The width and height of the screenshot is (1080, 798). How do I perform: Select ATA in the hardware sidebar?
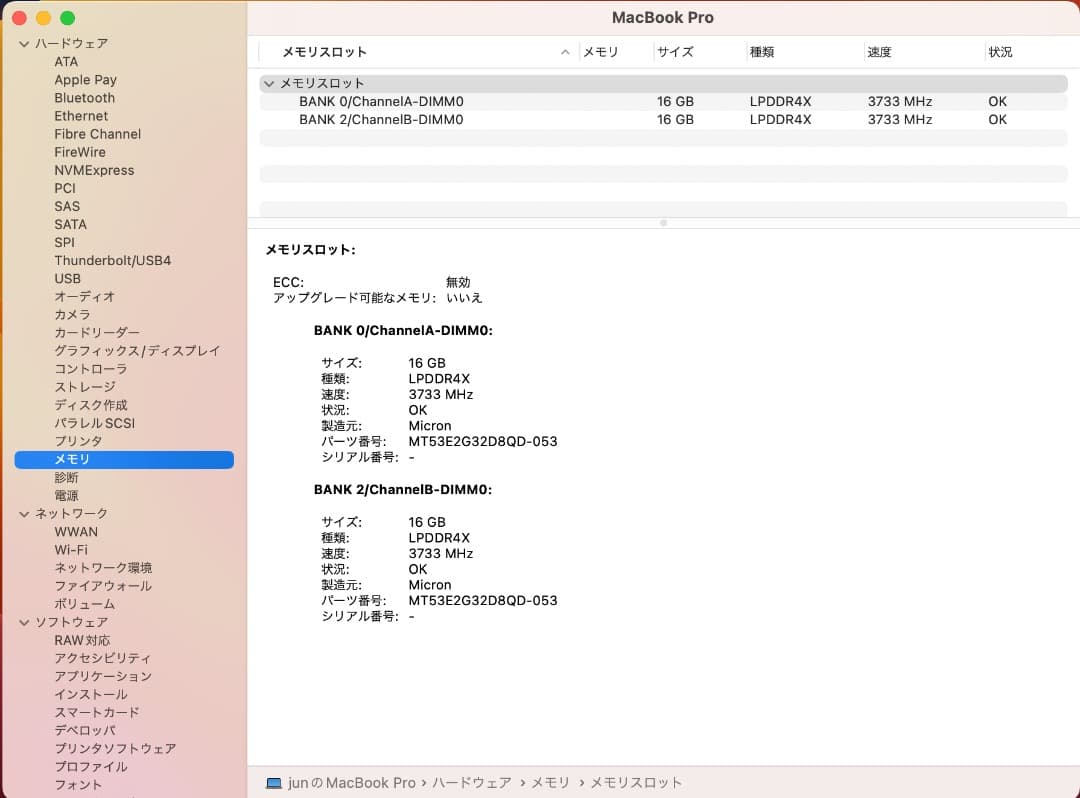tap(66, 61)
